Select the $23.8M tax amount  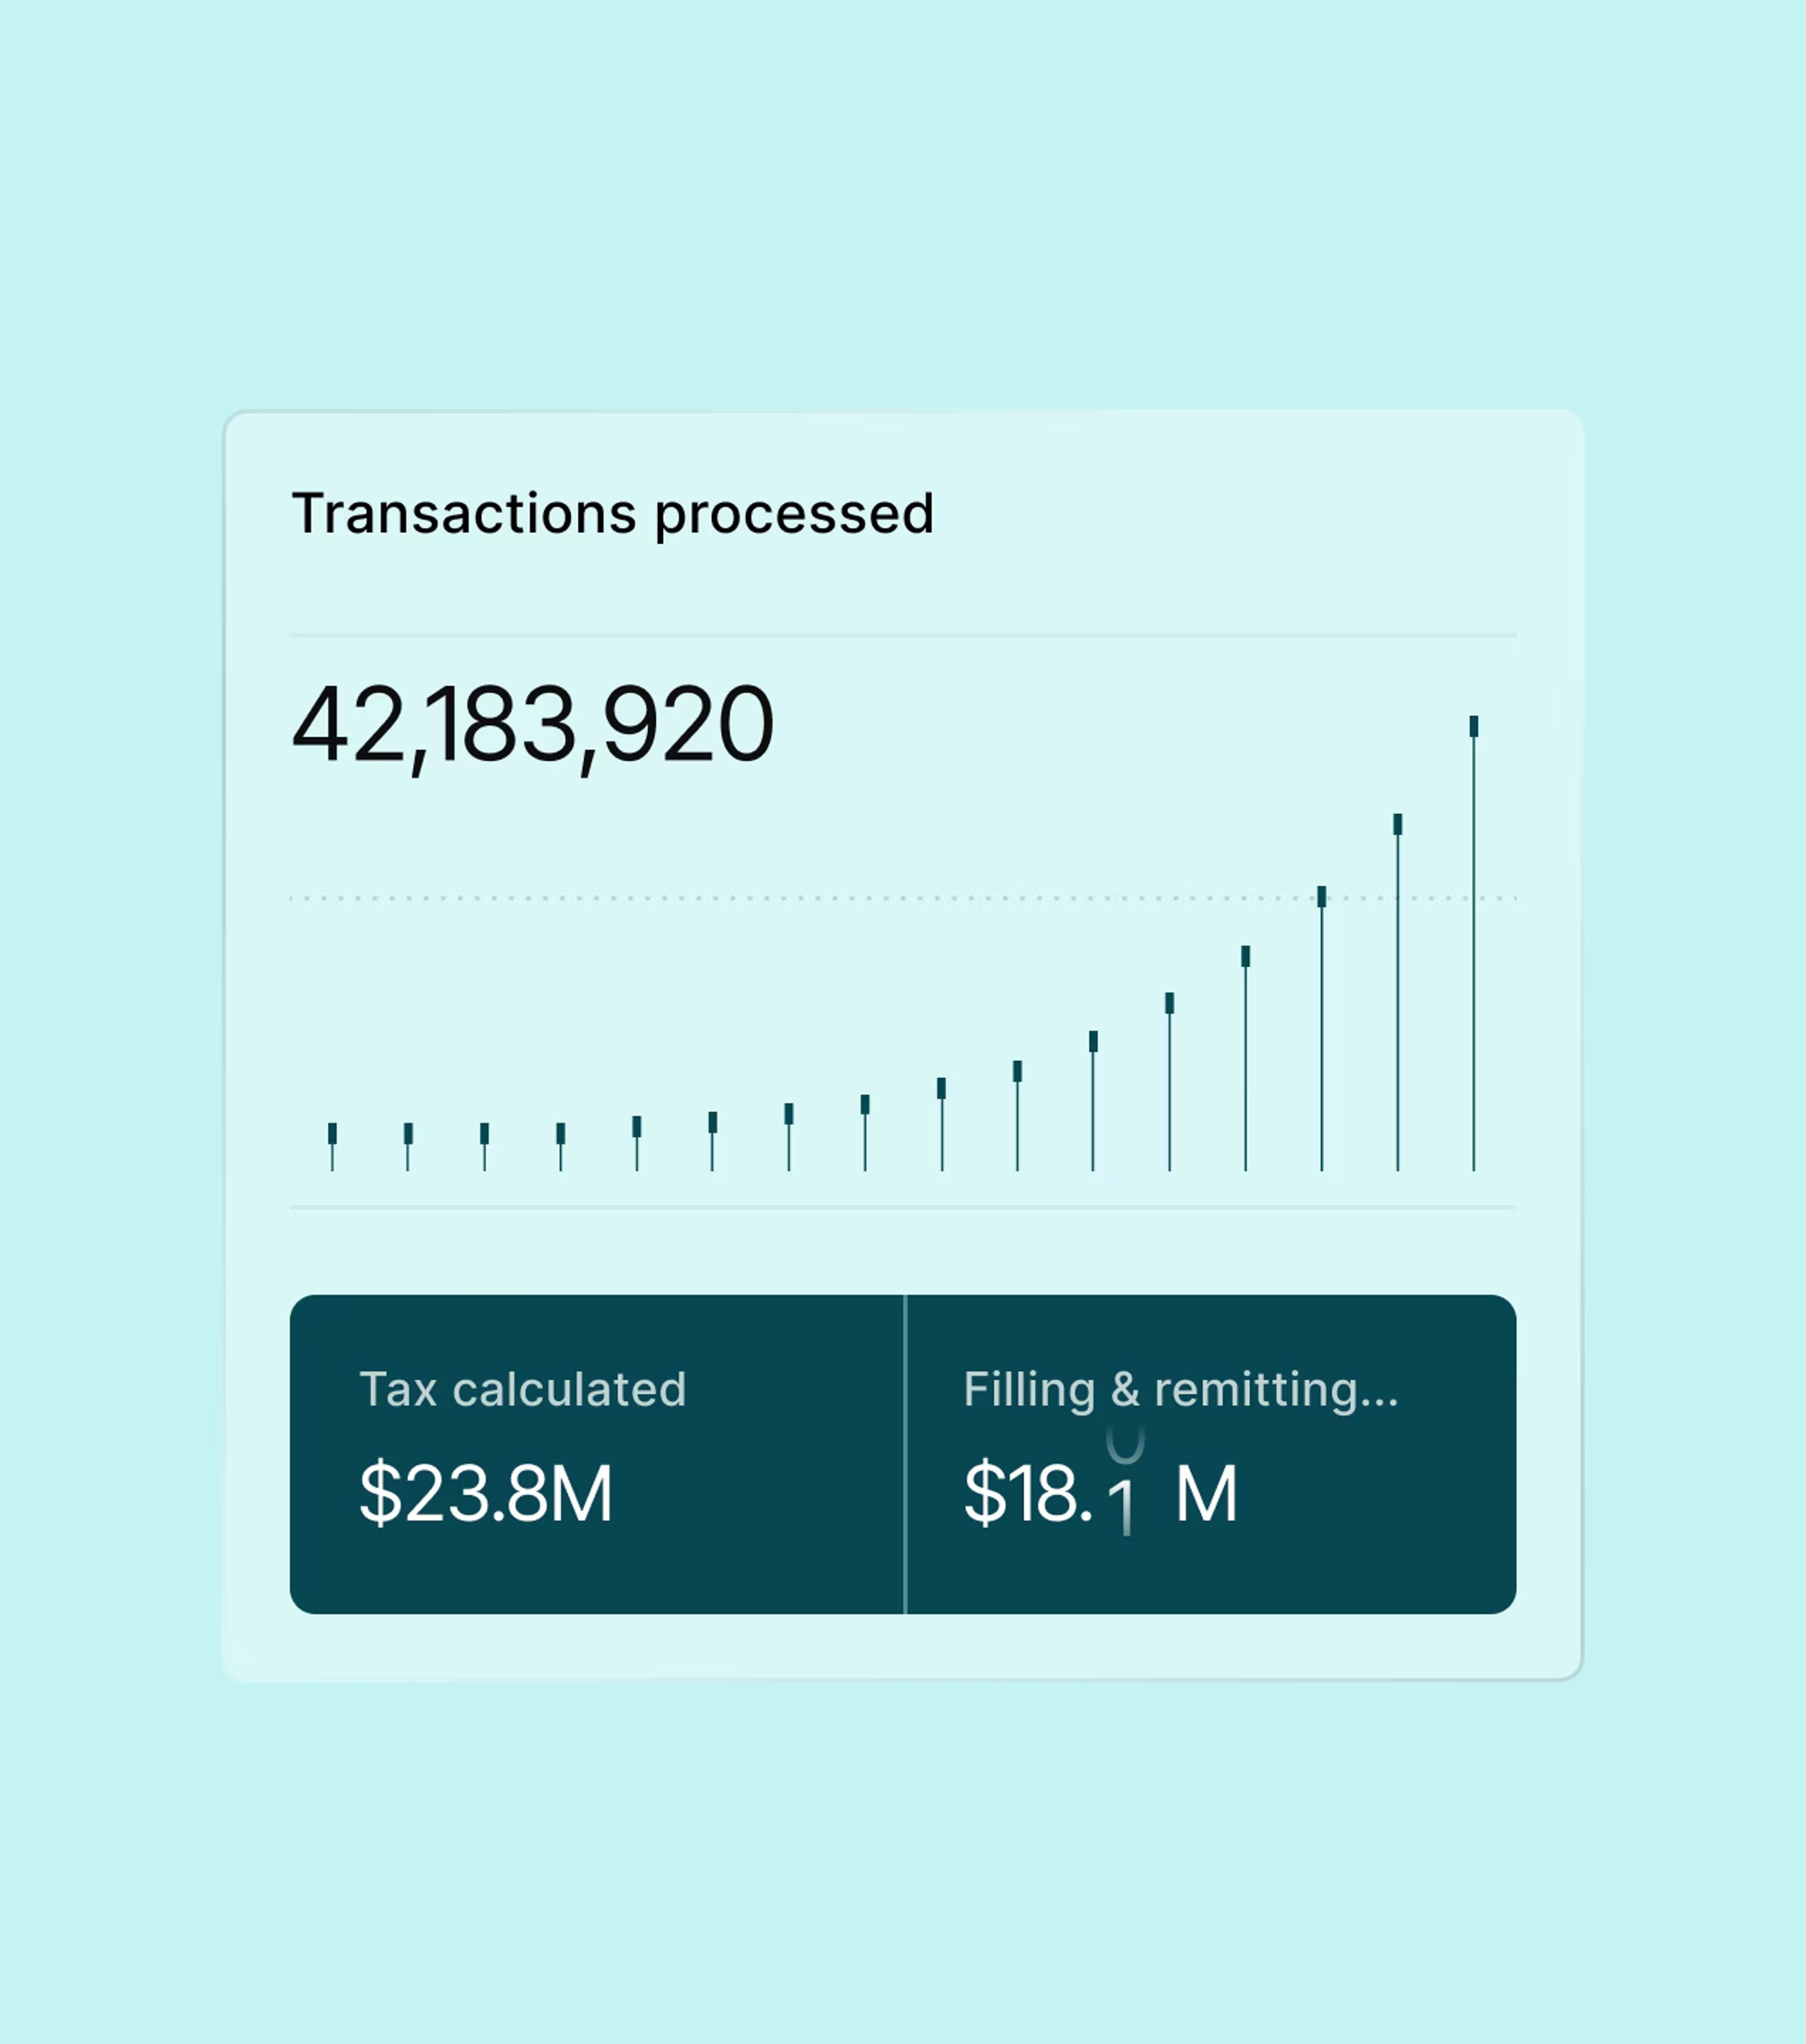click(x=486, y=1493)
